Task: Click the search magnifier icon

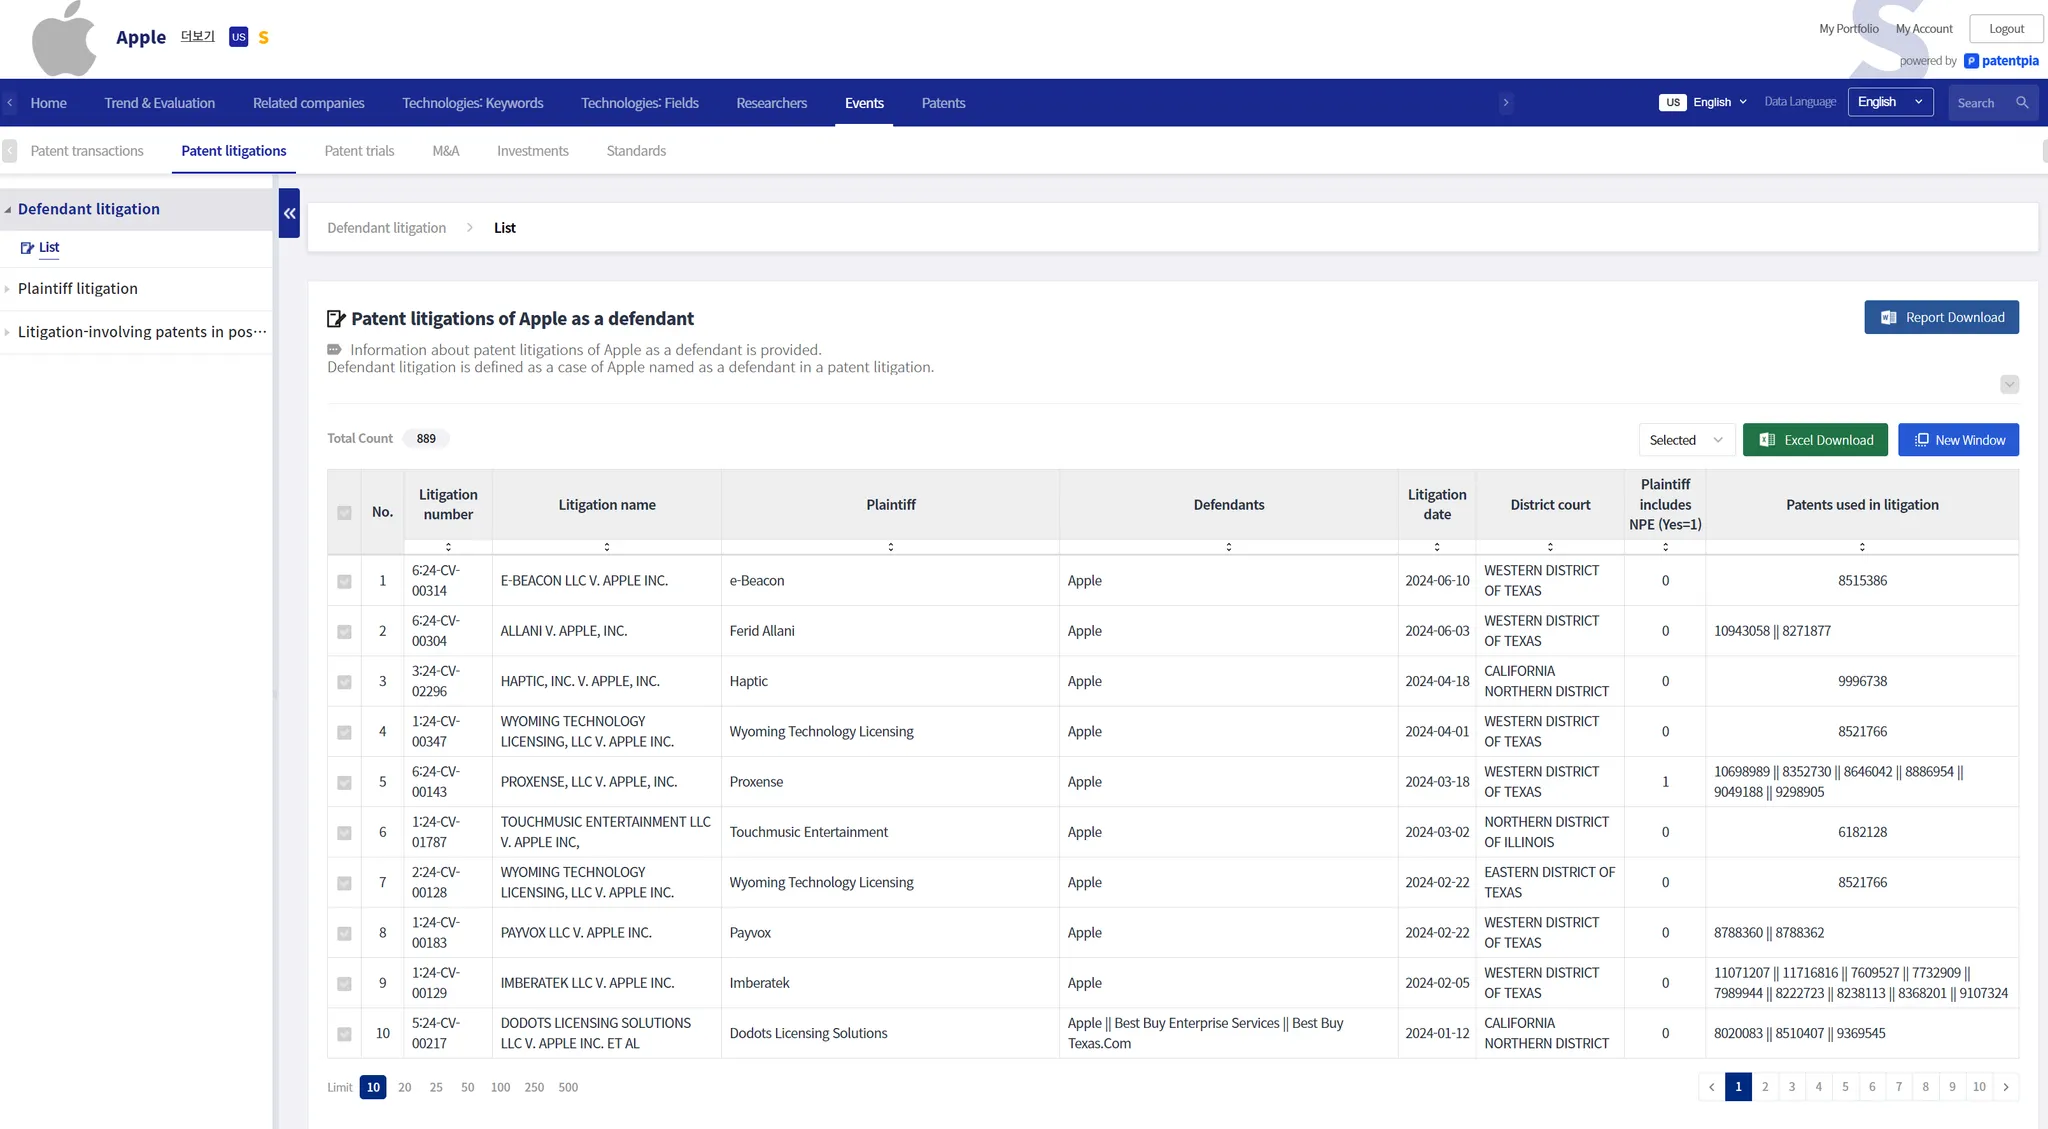Action: click(x=2022, y=103)
